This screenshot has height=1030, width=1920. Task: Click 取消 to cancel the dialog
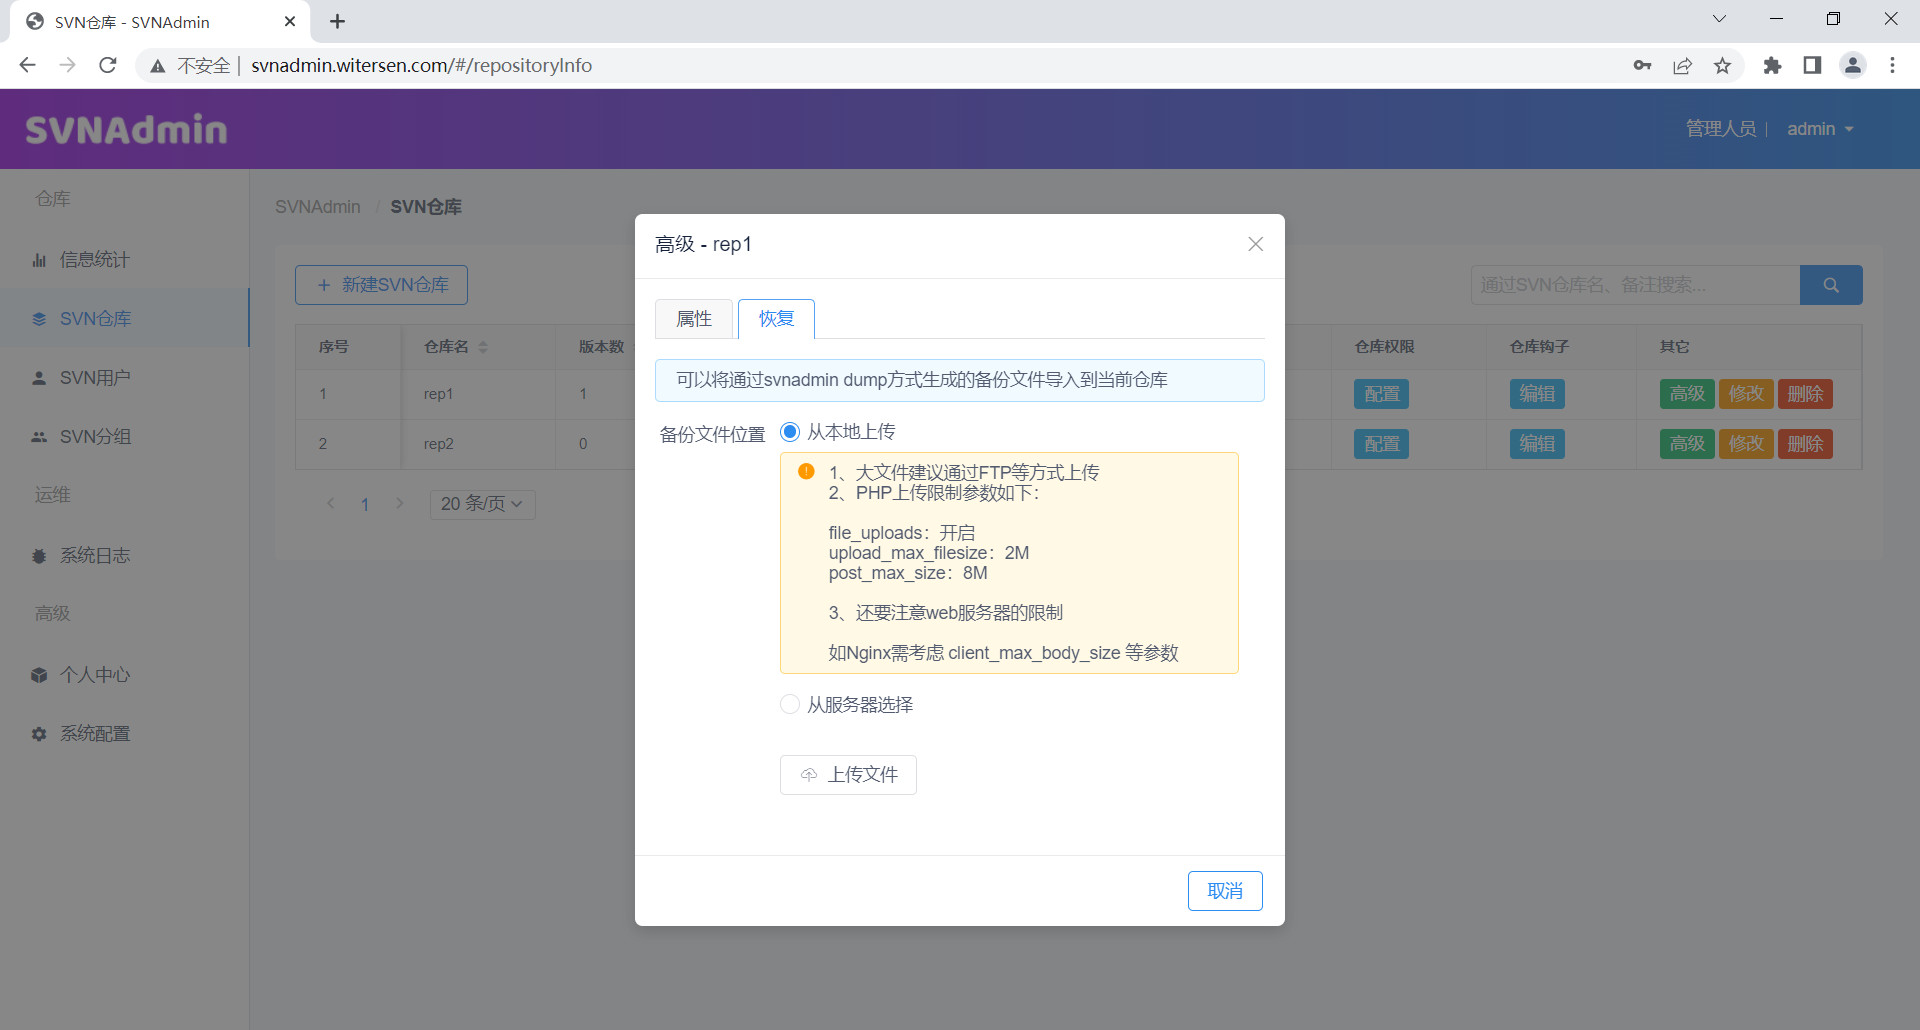pos(1225,891)
